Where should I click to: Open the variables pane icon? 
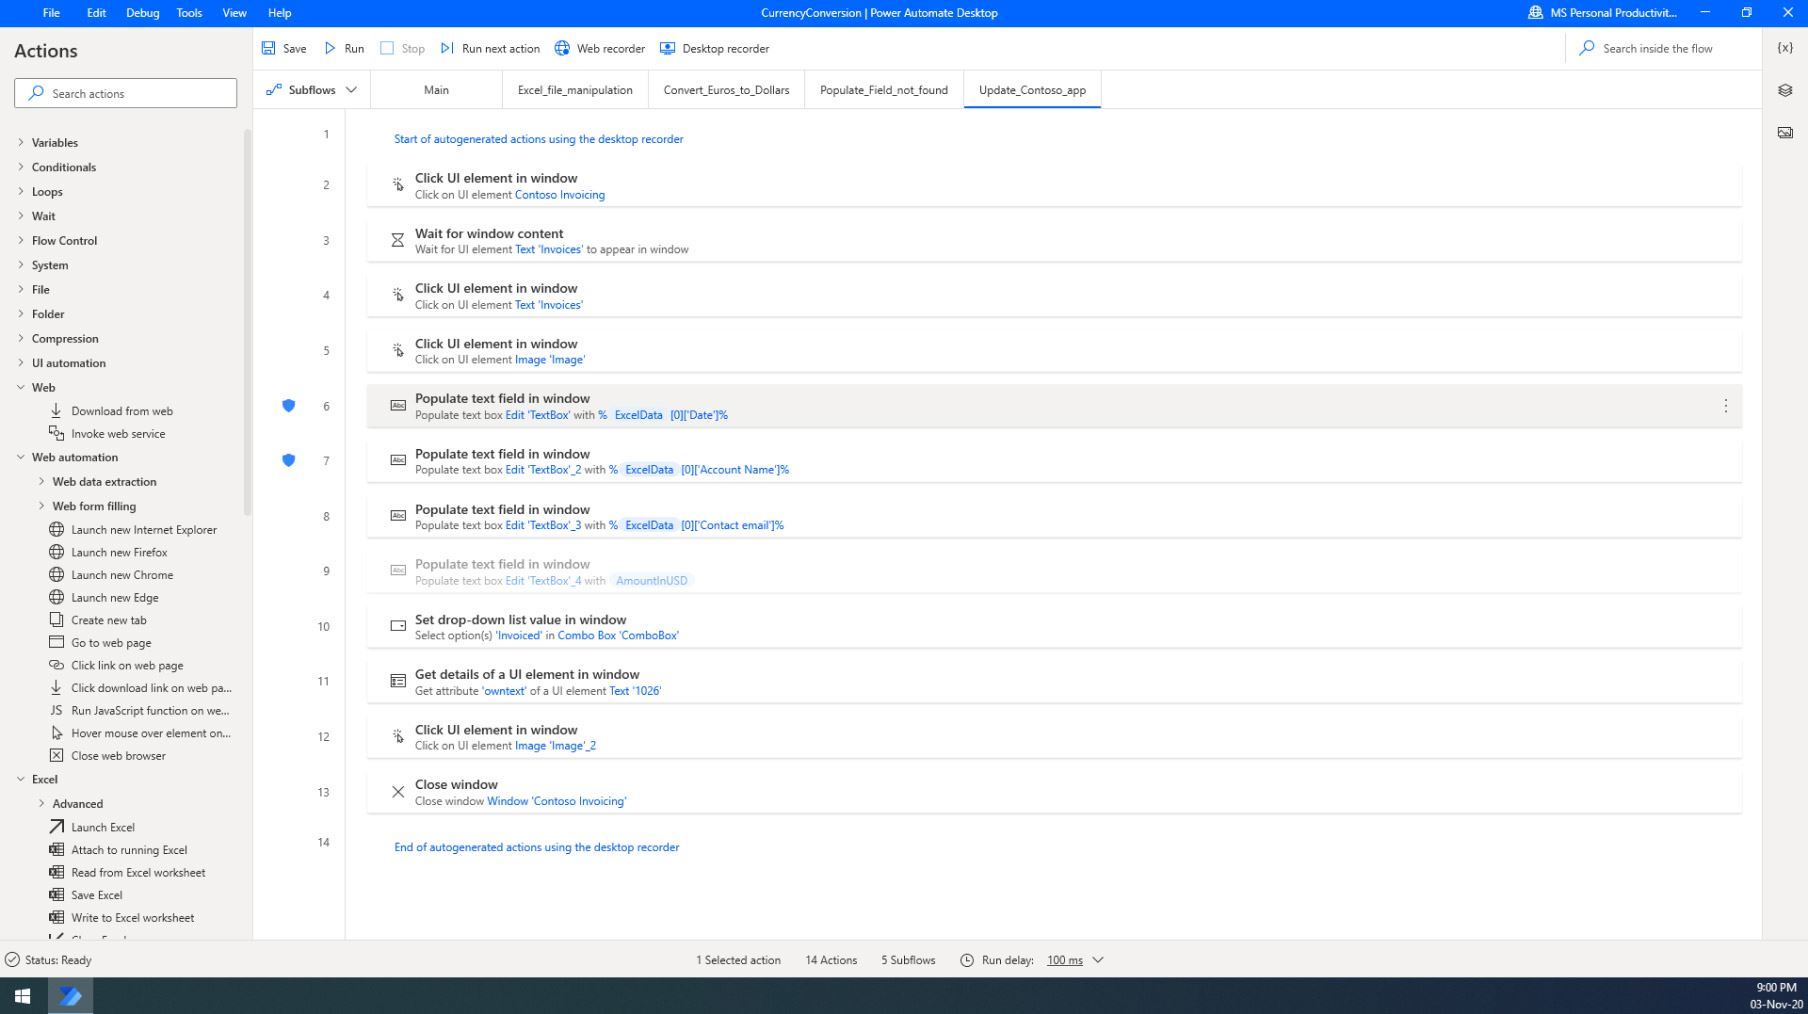coord(1785,48)
